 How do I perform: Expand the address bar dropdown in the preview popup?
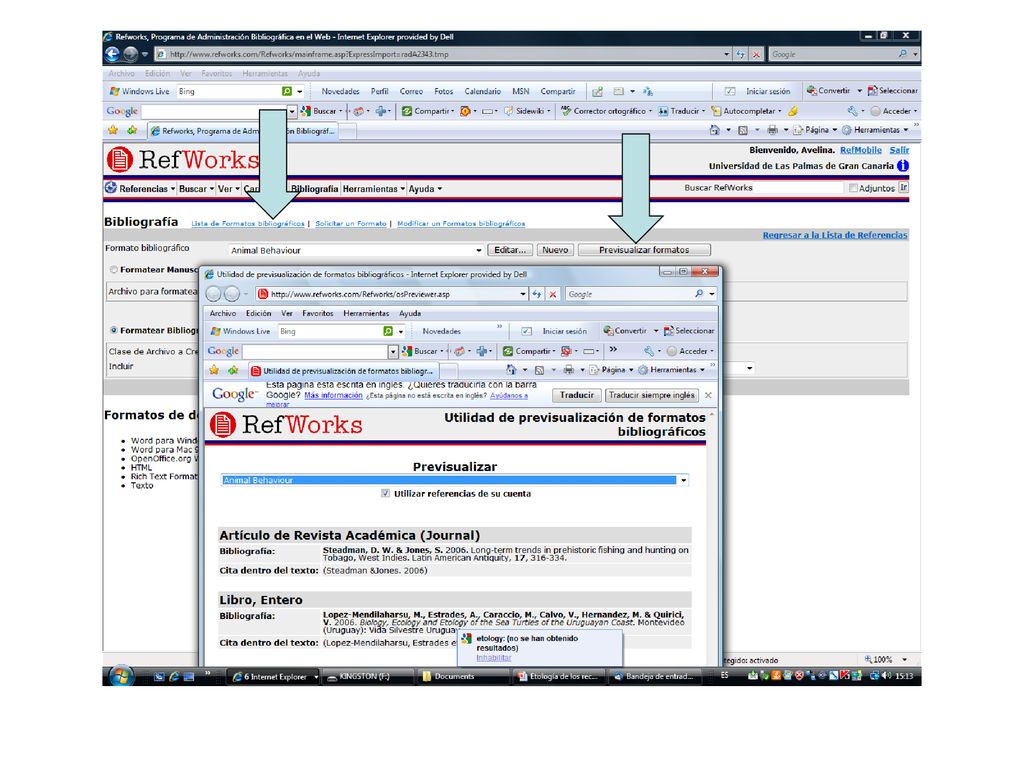click(523, 294)
